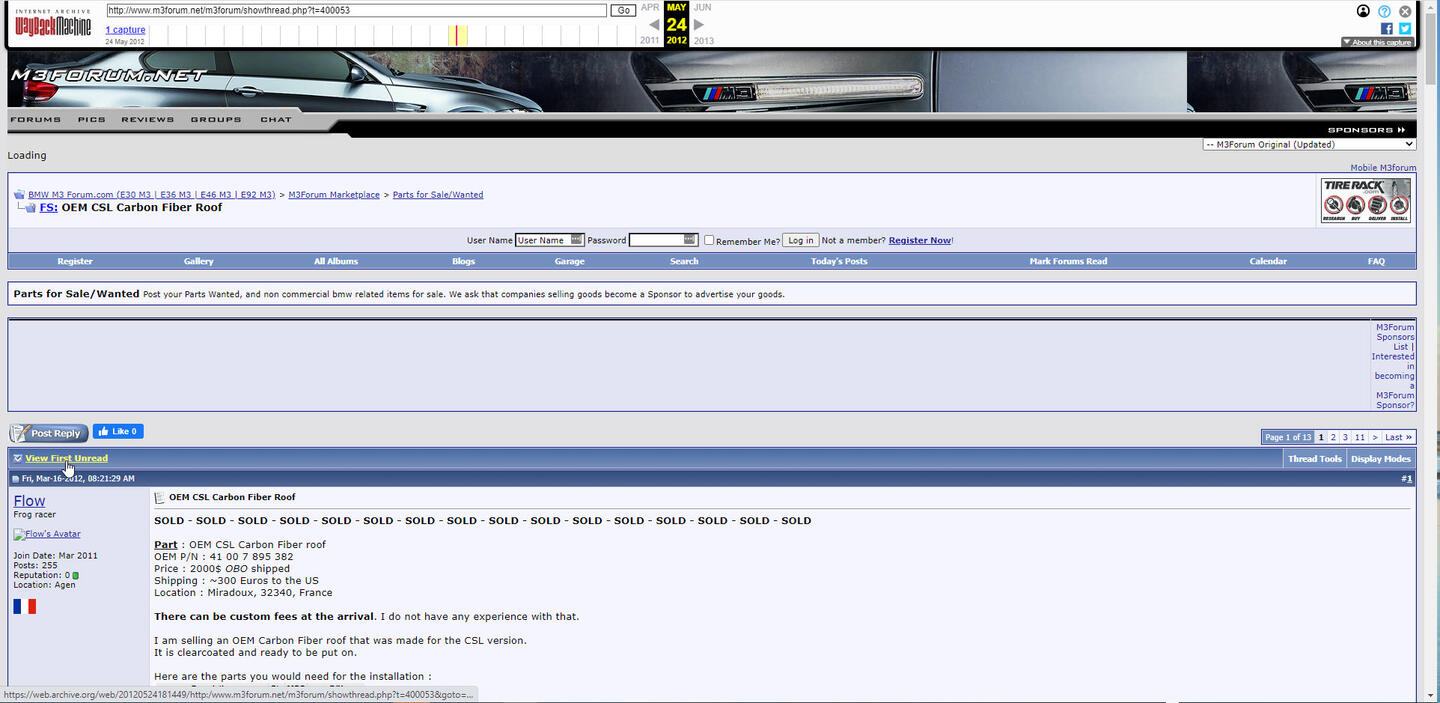
Task: Open the Register Now link
Action: [x=920, y=240]
